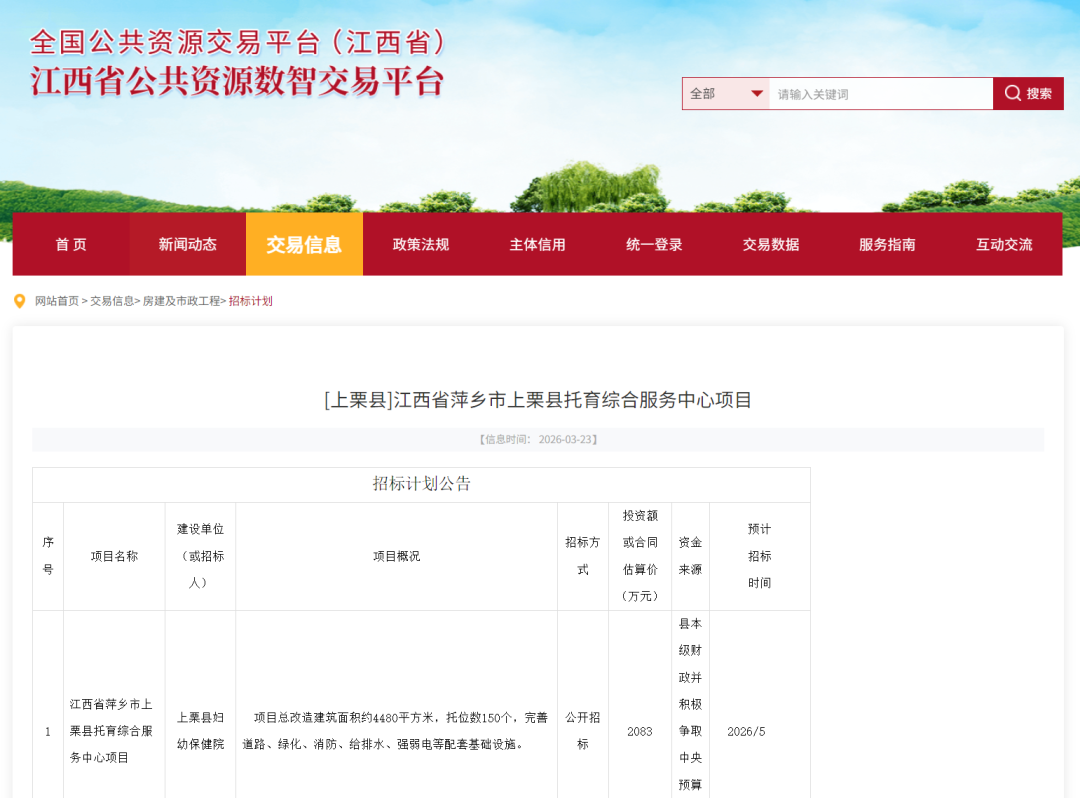Open the 服务指南 menu item
Image resolution: width=1080 pixels, height=798 pixels.
pyautogui.click(x=887, y=244)
